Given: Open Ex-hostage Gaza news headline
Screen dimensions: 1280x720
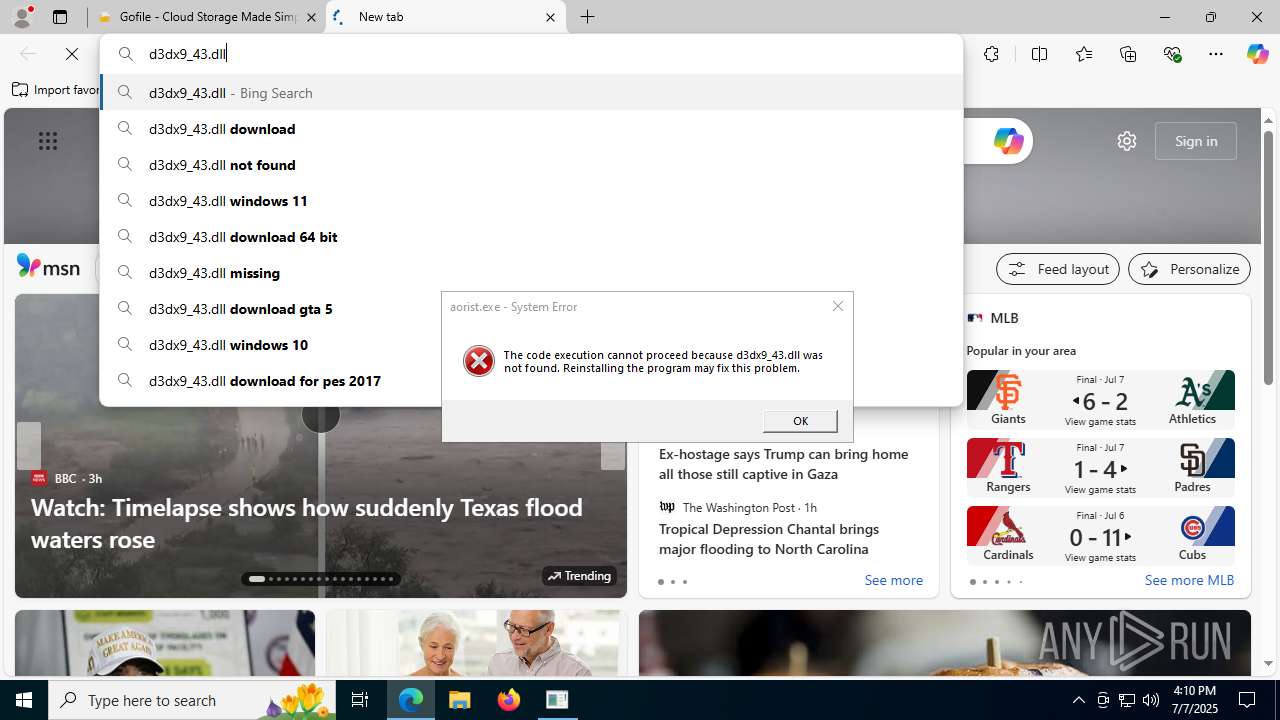Looking at the screenshot, I should click(783, 464).
